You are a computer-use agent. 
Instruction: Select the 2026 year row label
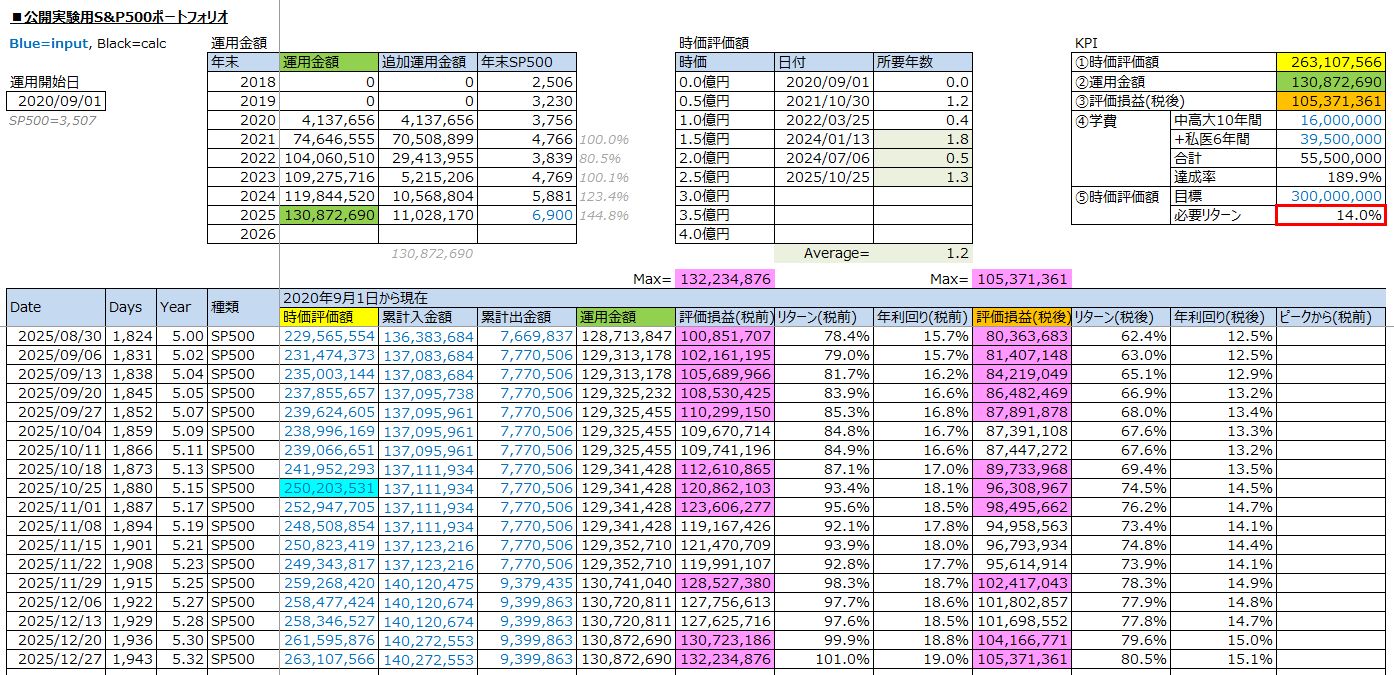pos(243,234)
